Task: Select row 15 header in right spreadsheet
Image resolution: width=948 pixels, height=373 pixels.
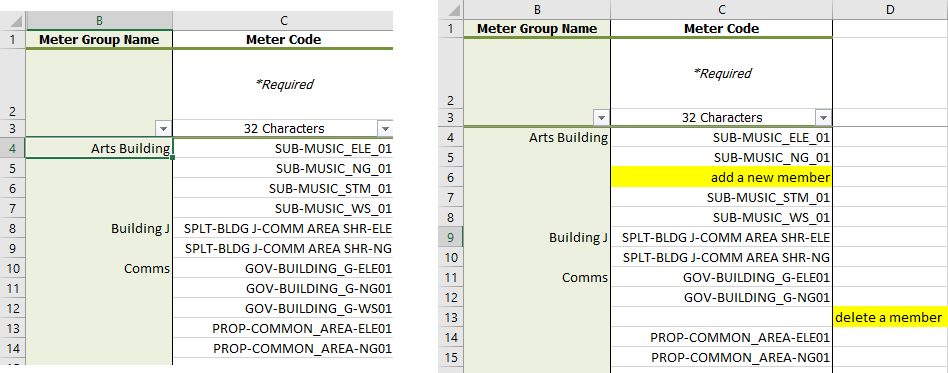Action: point(451,357)
